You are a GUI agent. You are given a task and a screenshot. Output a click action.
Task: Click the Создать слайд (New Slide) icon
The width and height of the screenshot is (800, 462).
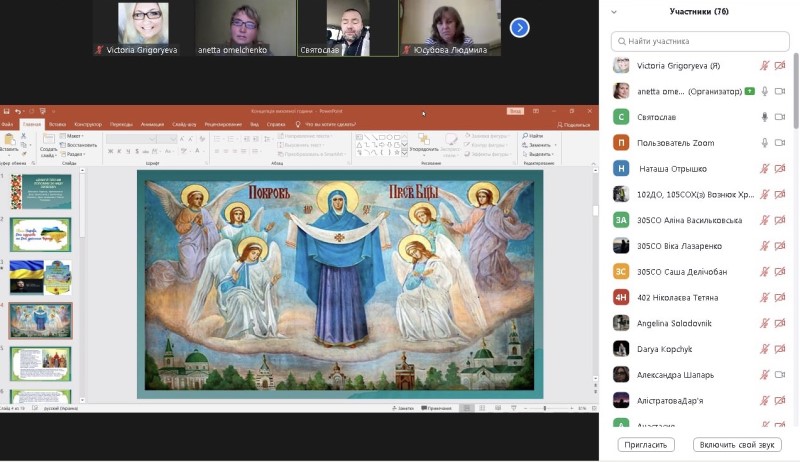coord(48,139)
